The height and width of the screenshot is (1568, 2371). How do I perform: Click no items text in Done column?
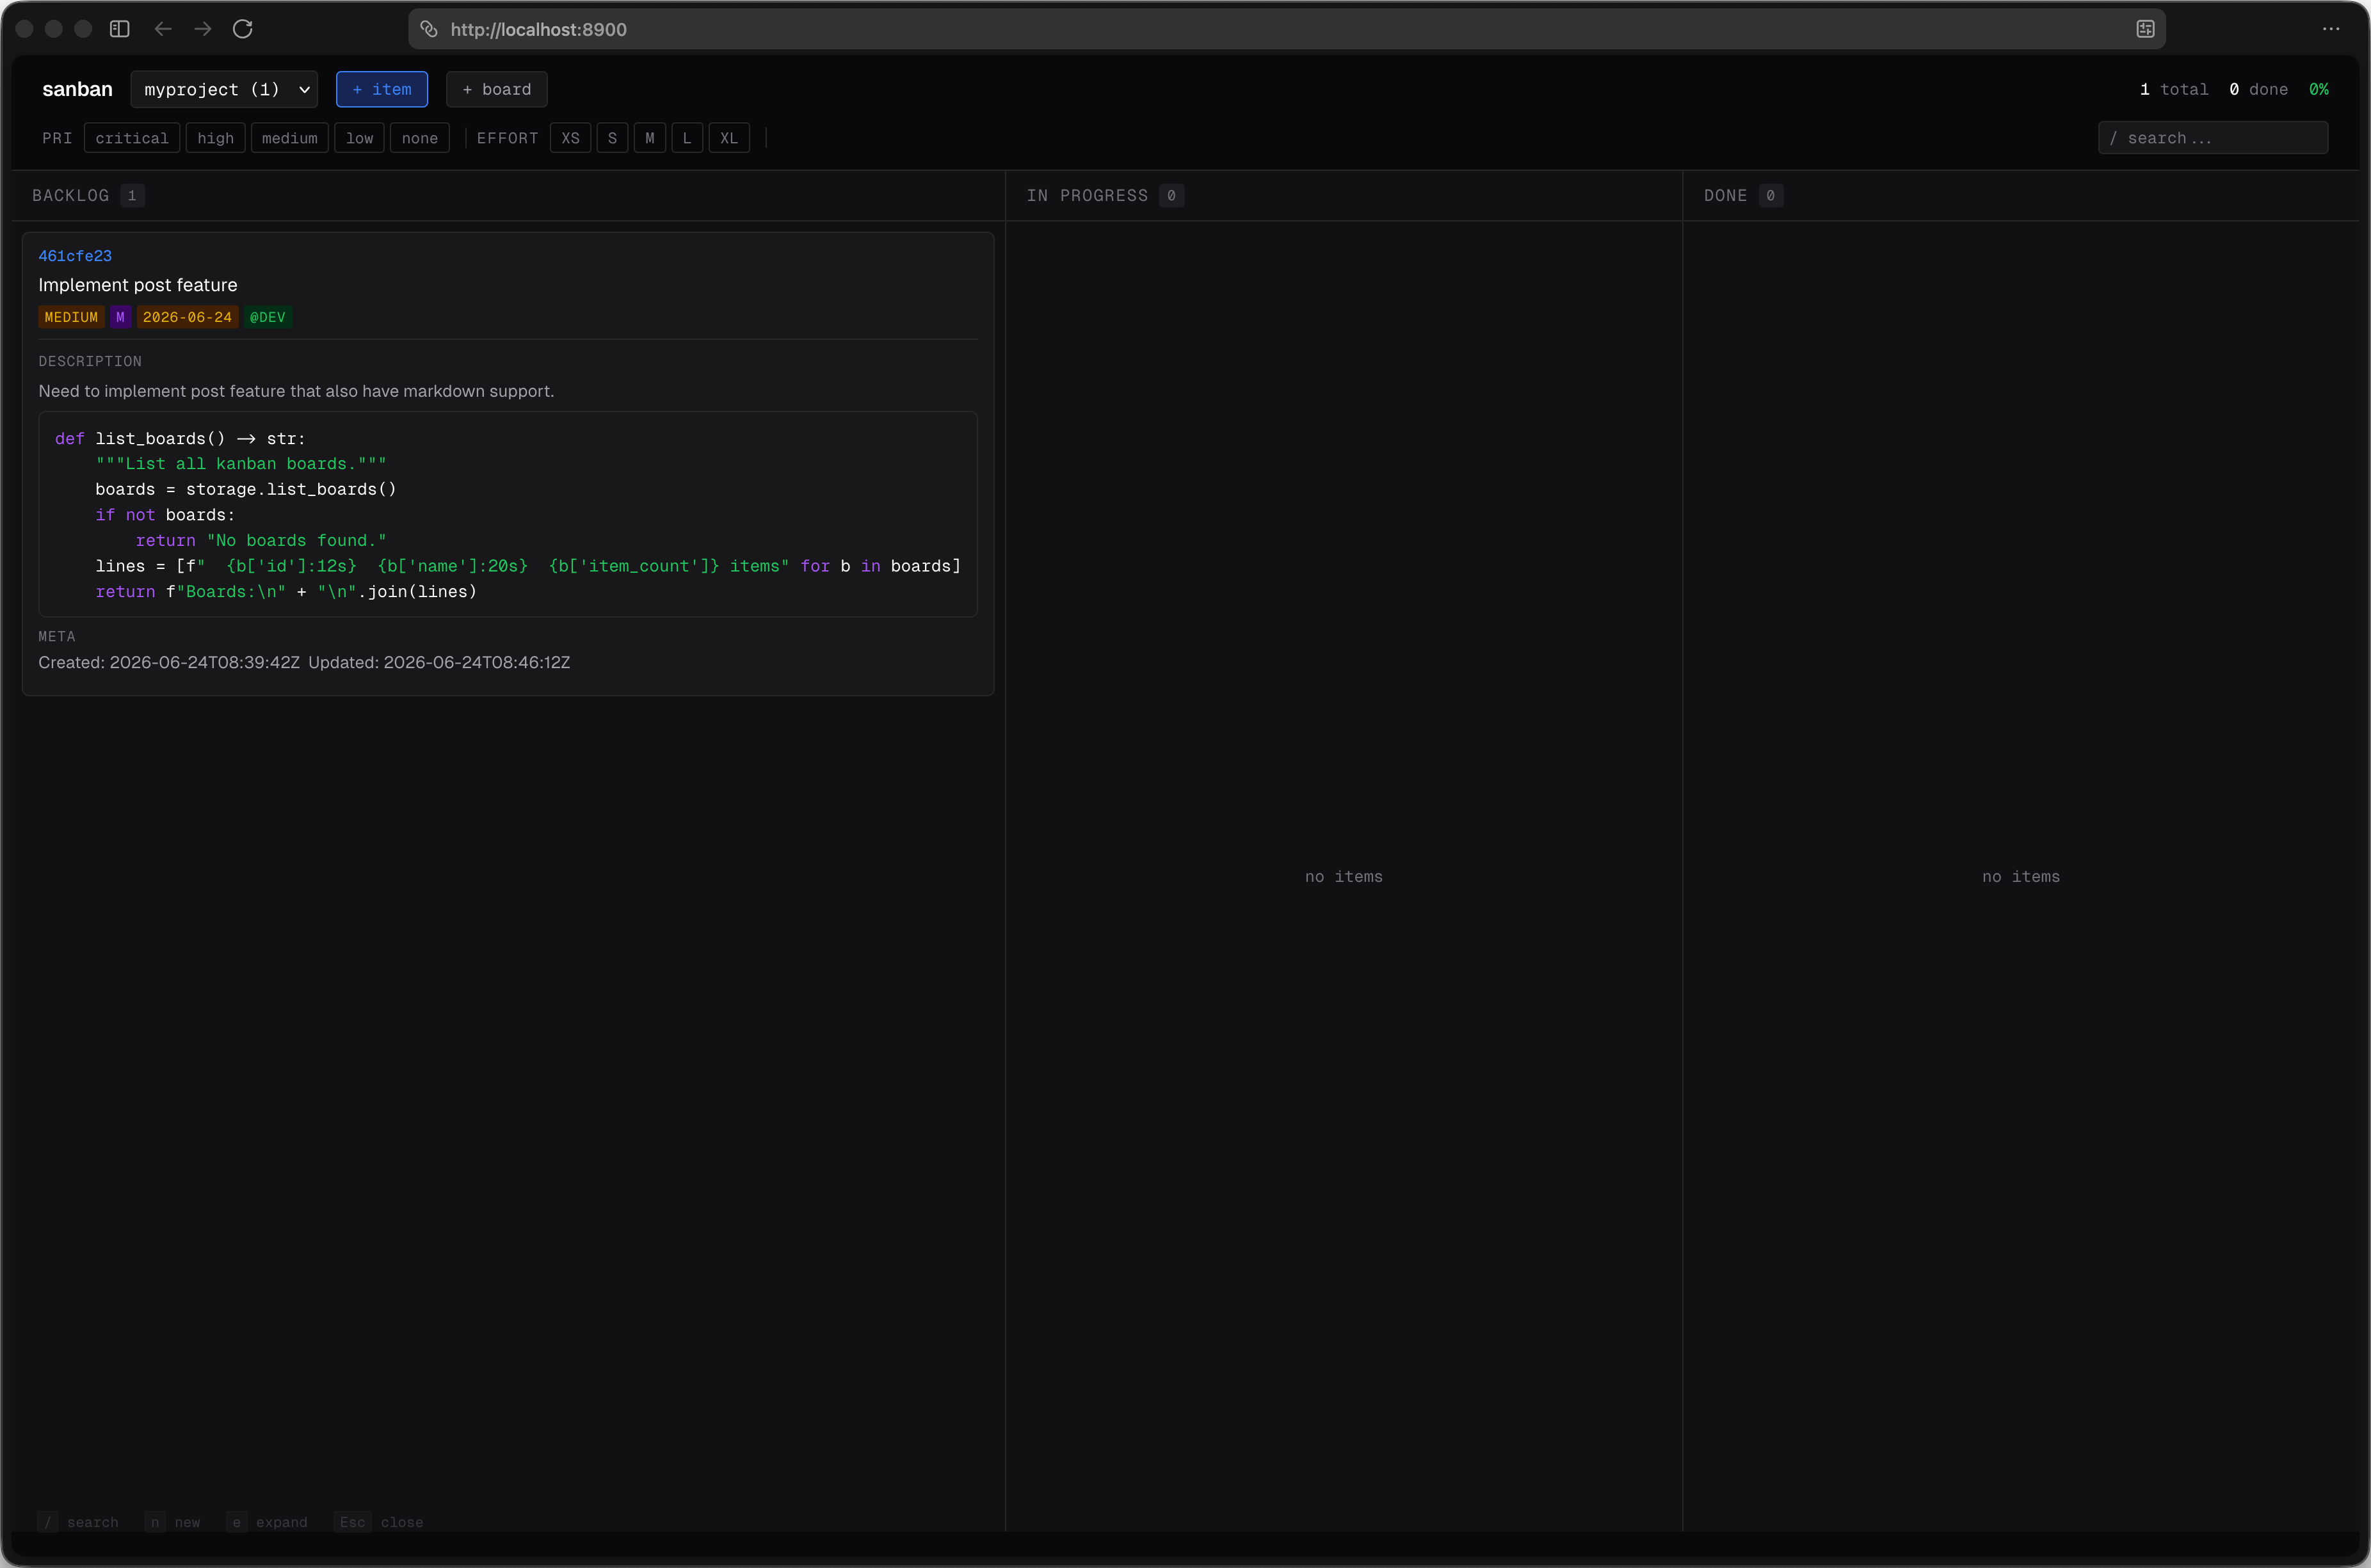[2021, 876]
